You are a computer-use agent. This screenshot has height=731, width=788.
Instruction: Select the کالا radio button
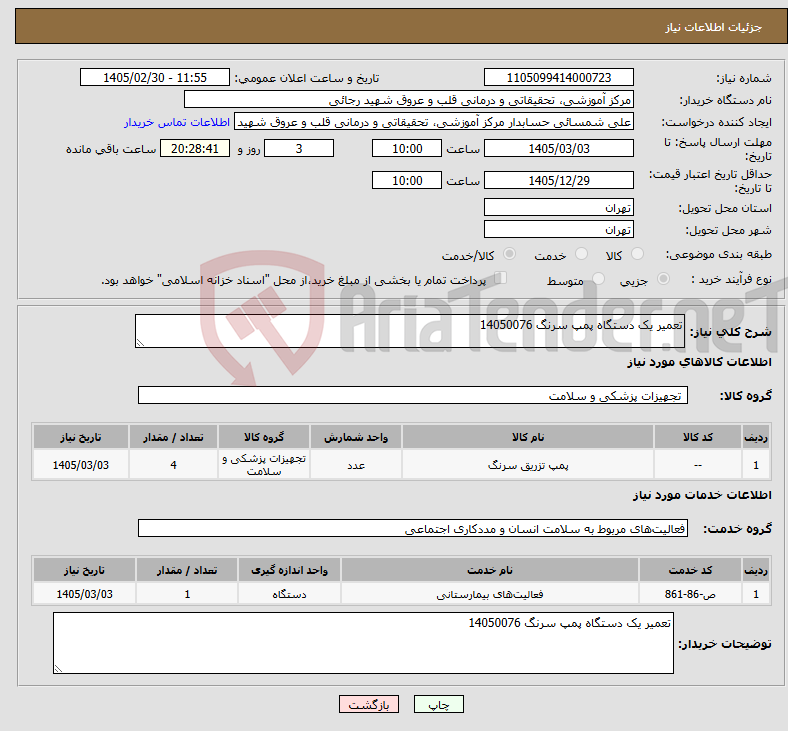pyautogui.click(x=637, y=254)
